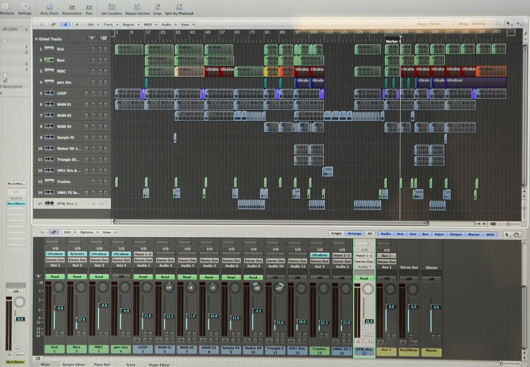Click the Sample FX track audio icon
This screenshot has height=367, width=530.
point(49,138)
